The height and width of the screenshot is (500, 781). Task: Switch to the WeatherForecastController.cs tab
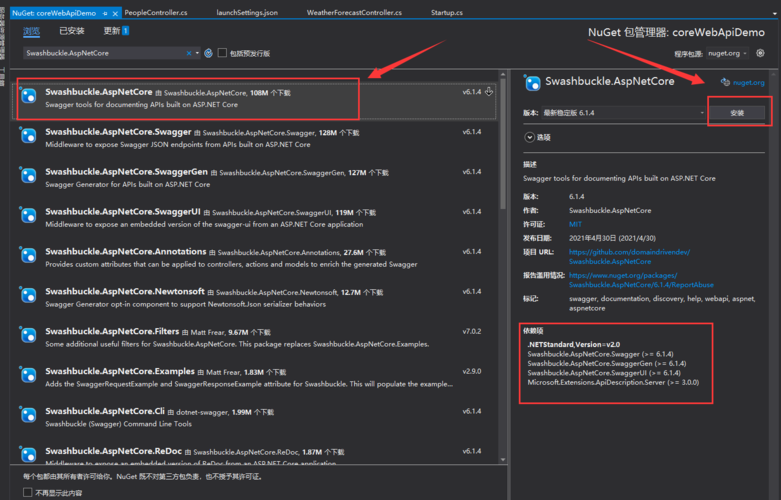click(x=354, y=12)
